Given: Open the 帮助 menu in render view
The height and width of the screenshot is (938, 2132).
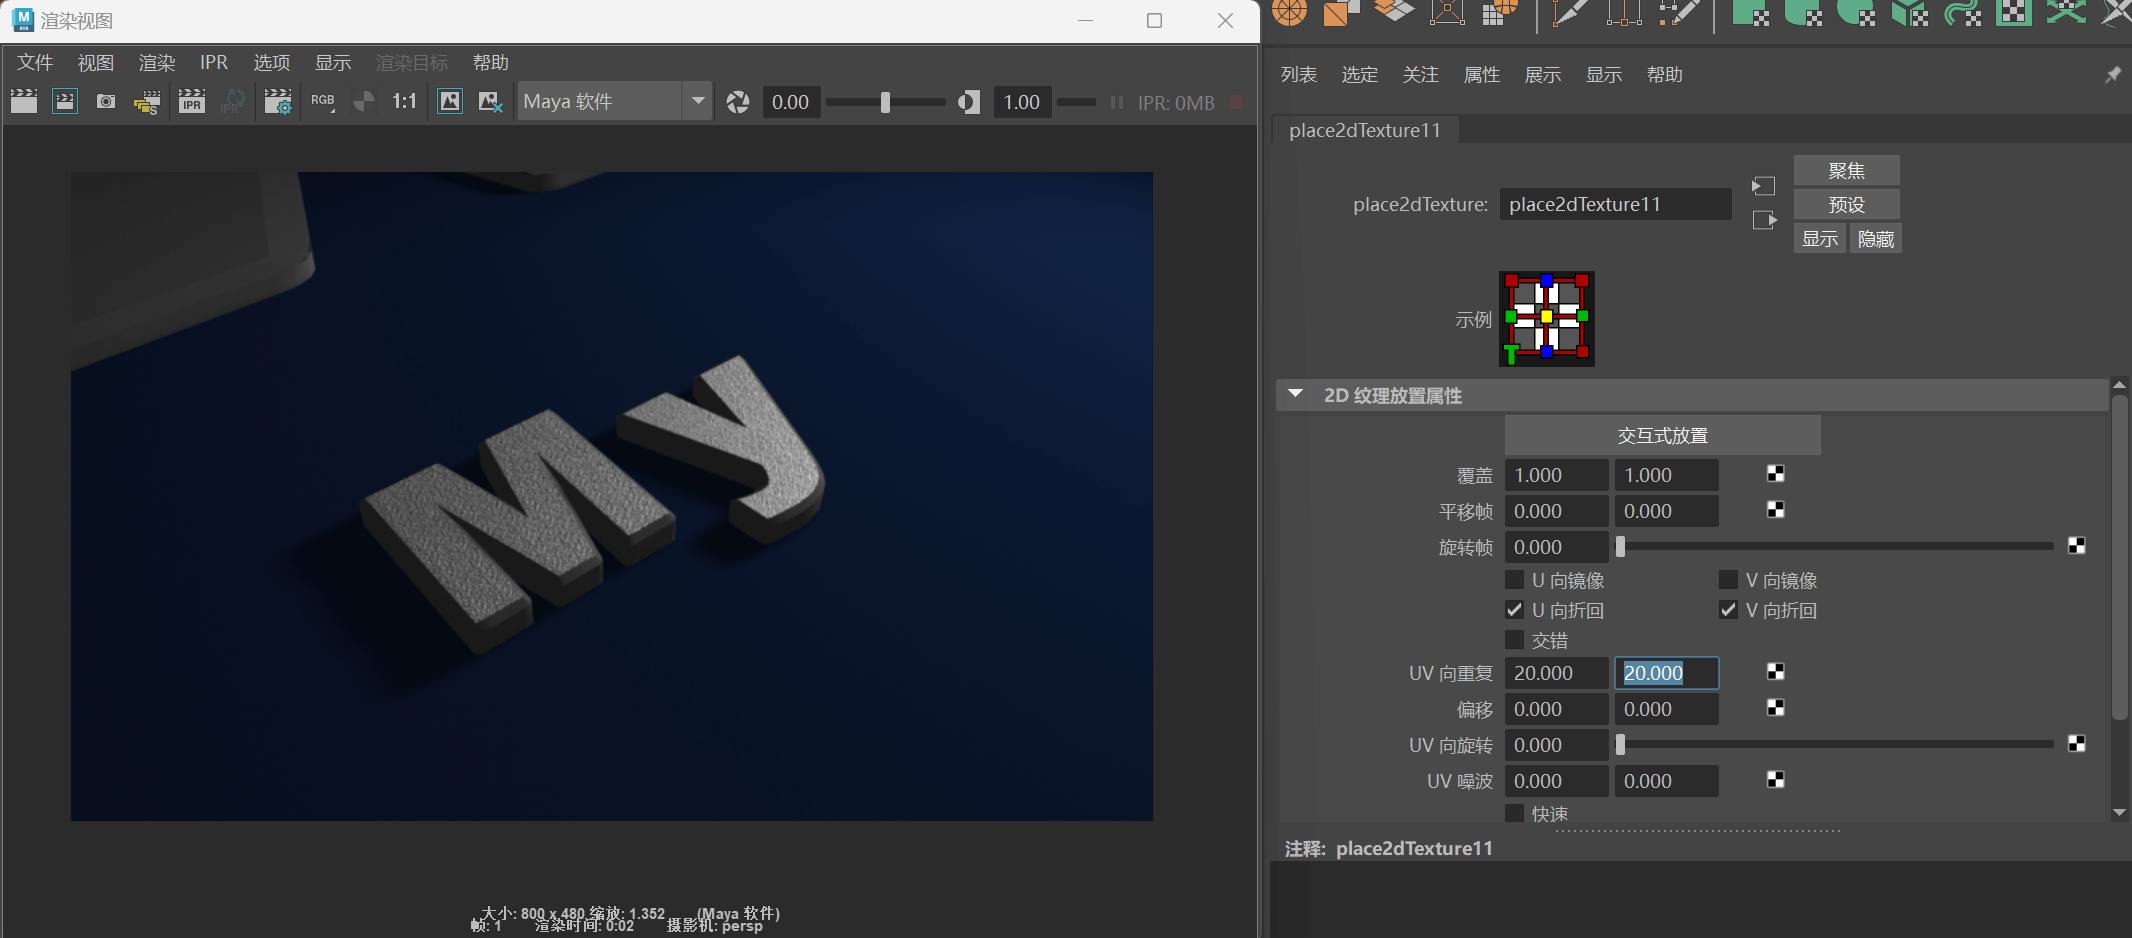Looking at the screenshot, I should [491, 63].
